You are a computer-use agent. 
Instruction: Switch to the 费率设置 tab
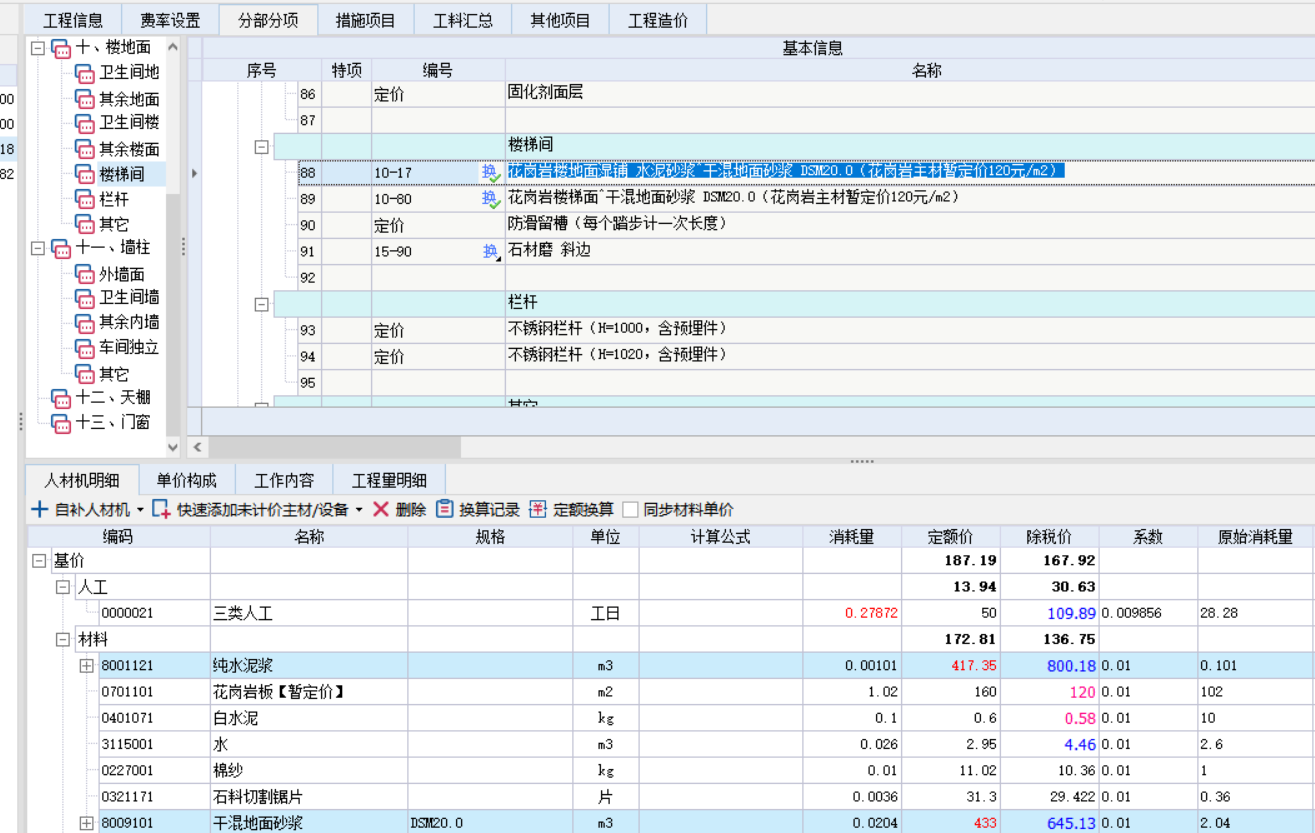coord(170,20)
